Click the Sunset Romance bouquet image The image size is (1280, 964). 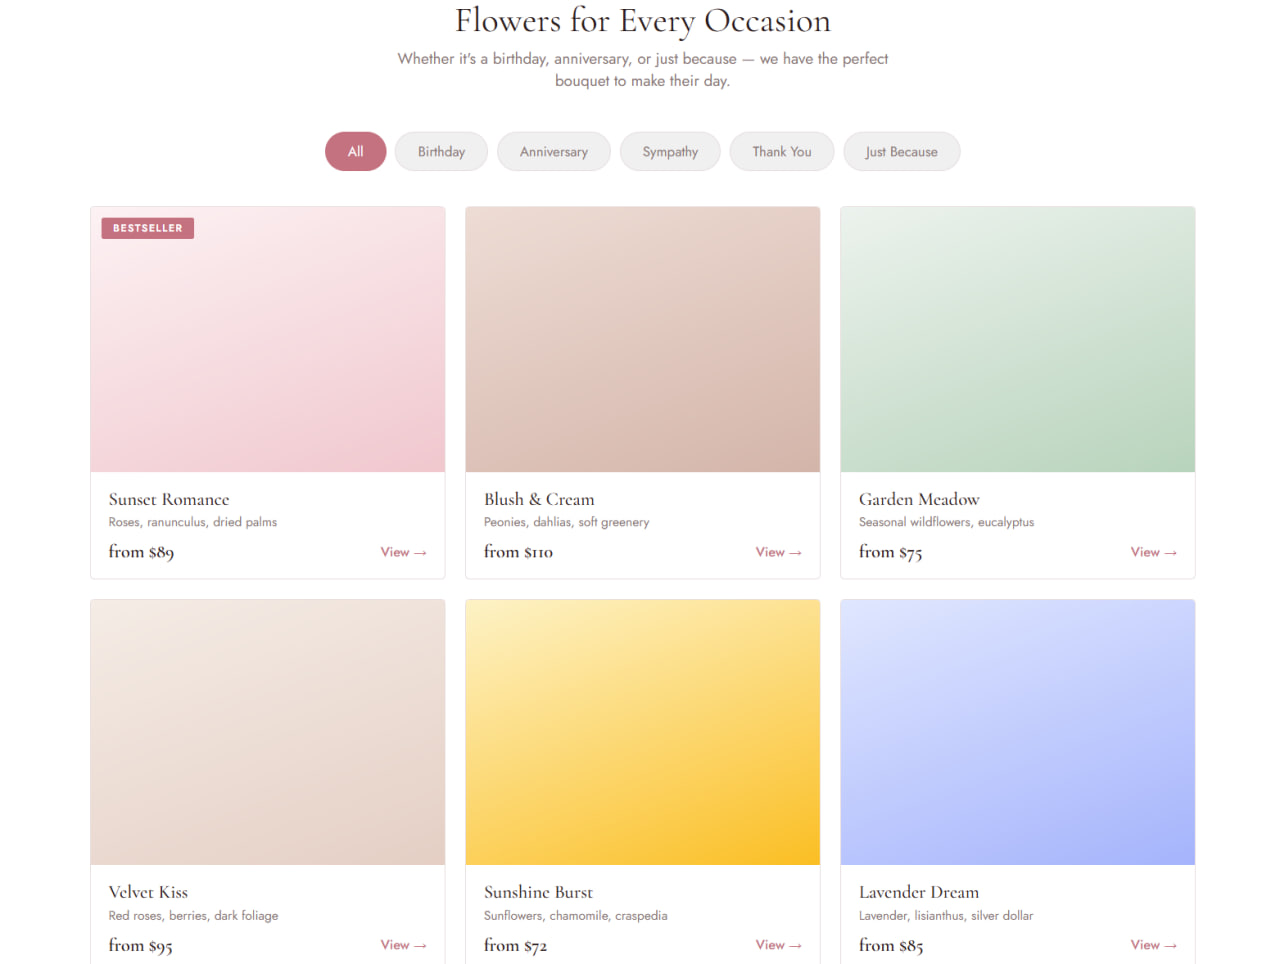tap(267, 340)
